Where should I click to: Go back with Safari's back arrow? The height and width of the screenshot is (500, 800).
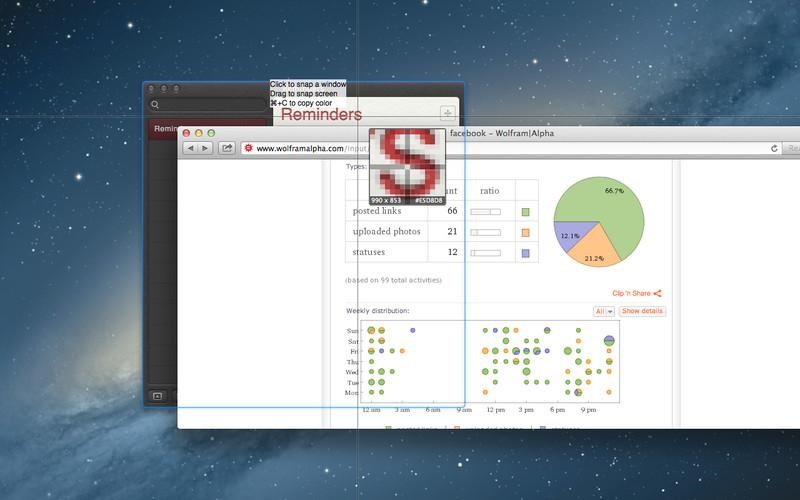click(191, 148)
